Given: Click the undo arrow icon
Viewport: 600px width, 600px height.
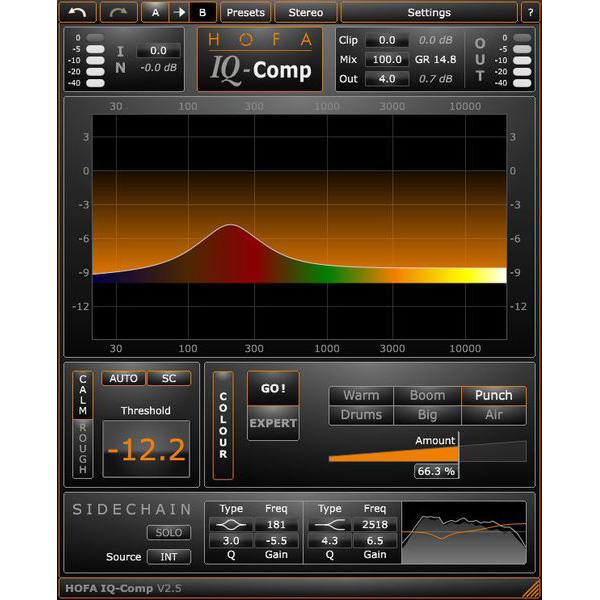Looking at the screenshot, I should (78, 12).
